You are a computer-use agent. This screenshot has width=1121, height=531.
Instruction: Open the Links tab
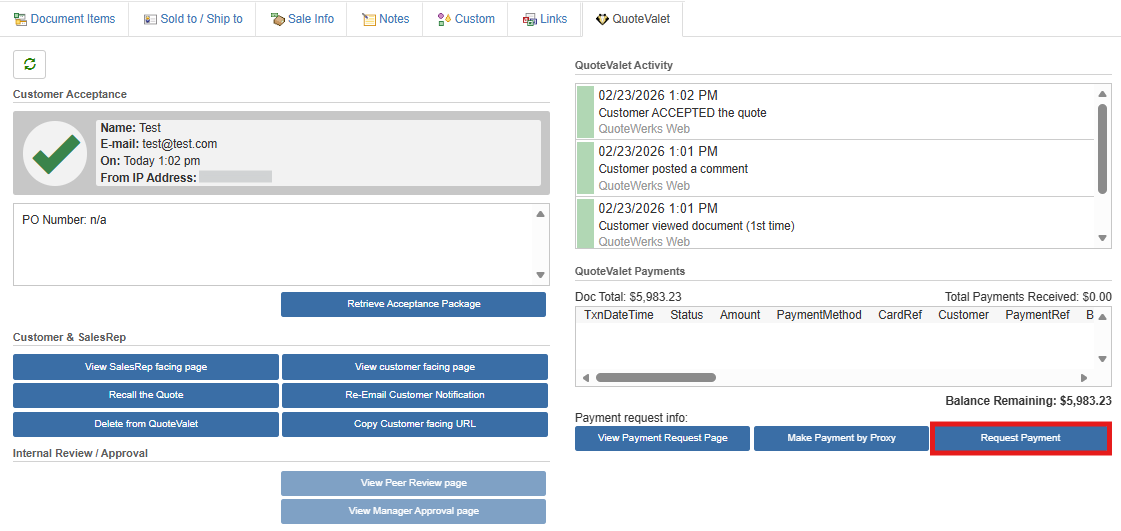544,19
